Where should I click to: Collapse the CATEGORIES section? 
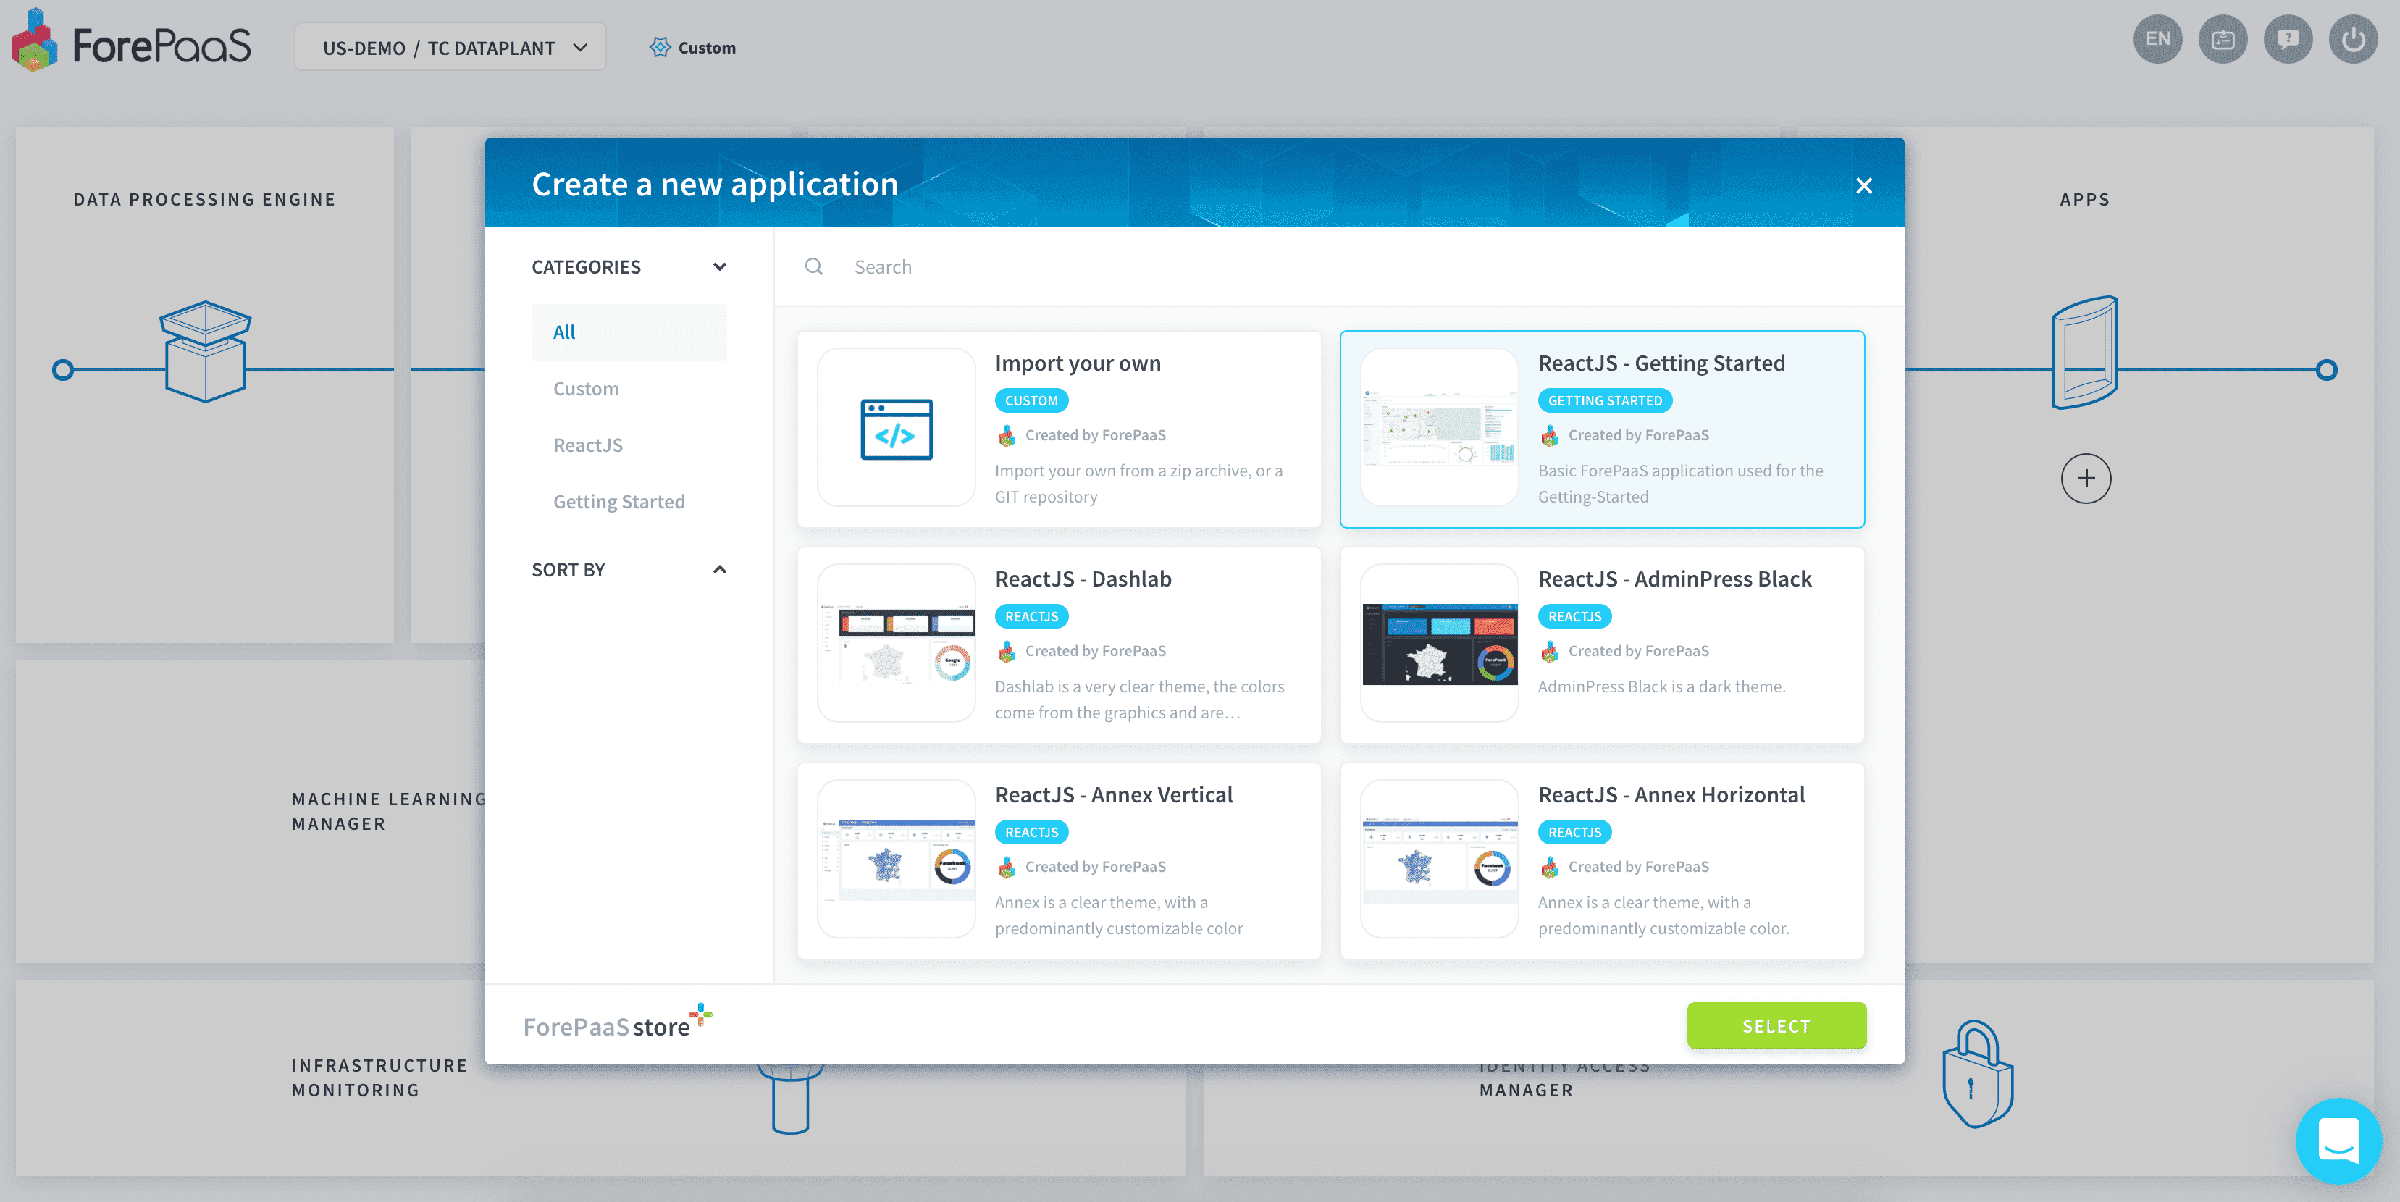click(719, 267)
